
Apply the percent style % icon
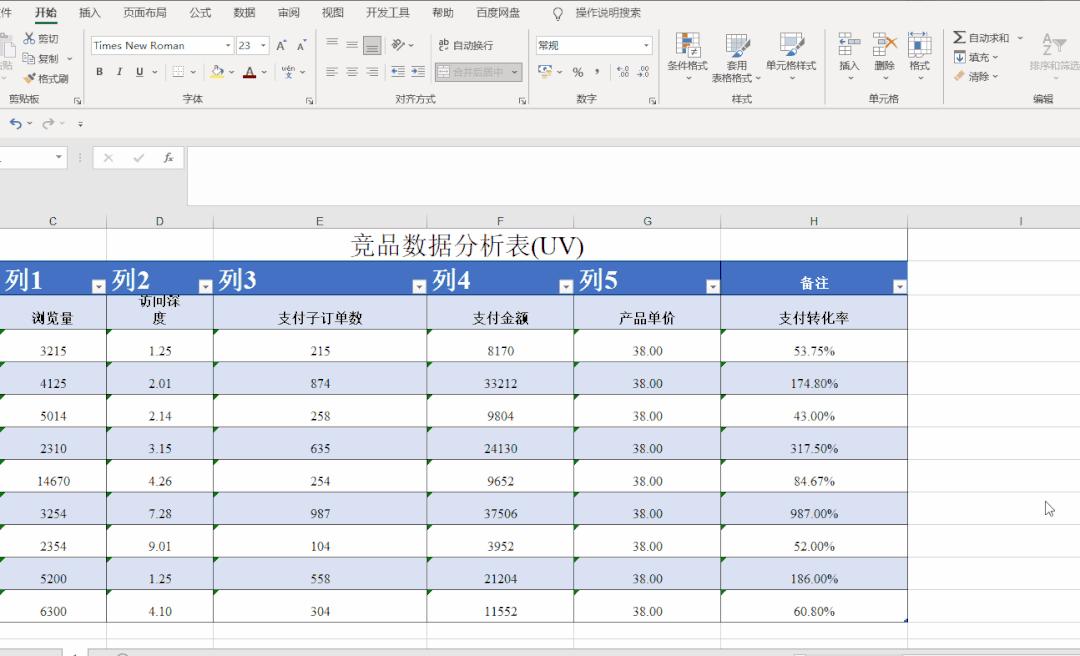[x=577, y=72]
